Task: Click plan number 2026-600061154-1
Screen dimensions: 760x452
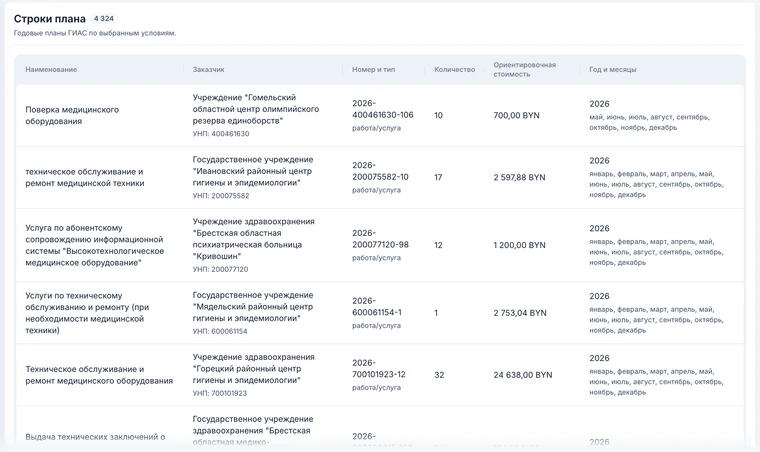Action: (377, 307)
